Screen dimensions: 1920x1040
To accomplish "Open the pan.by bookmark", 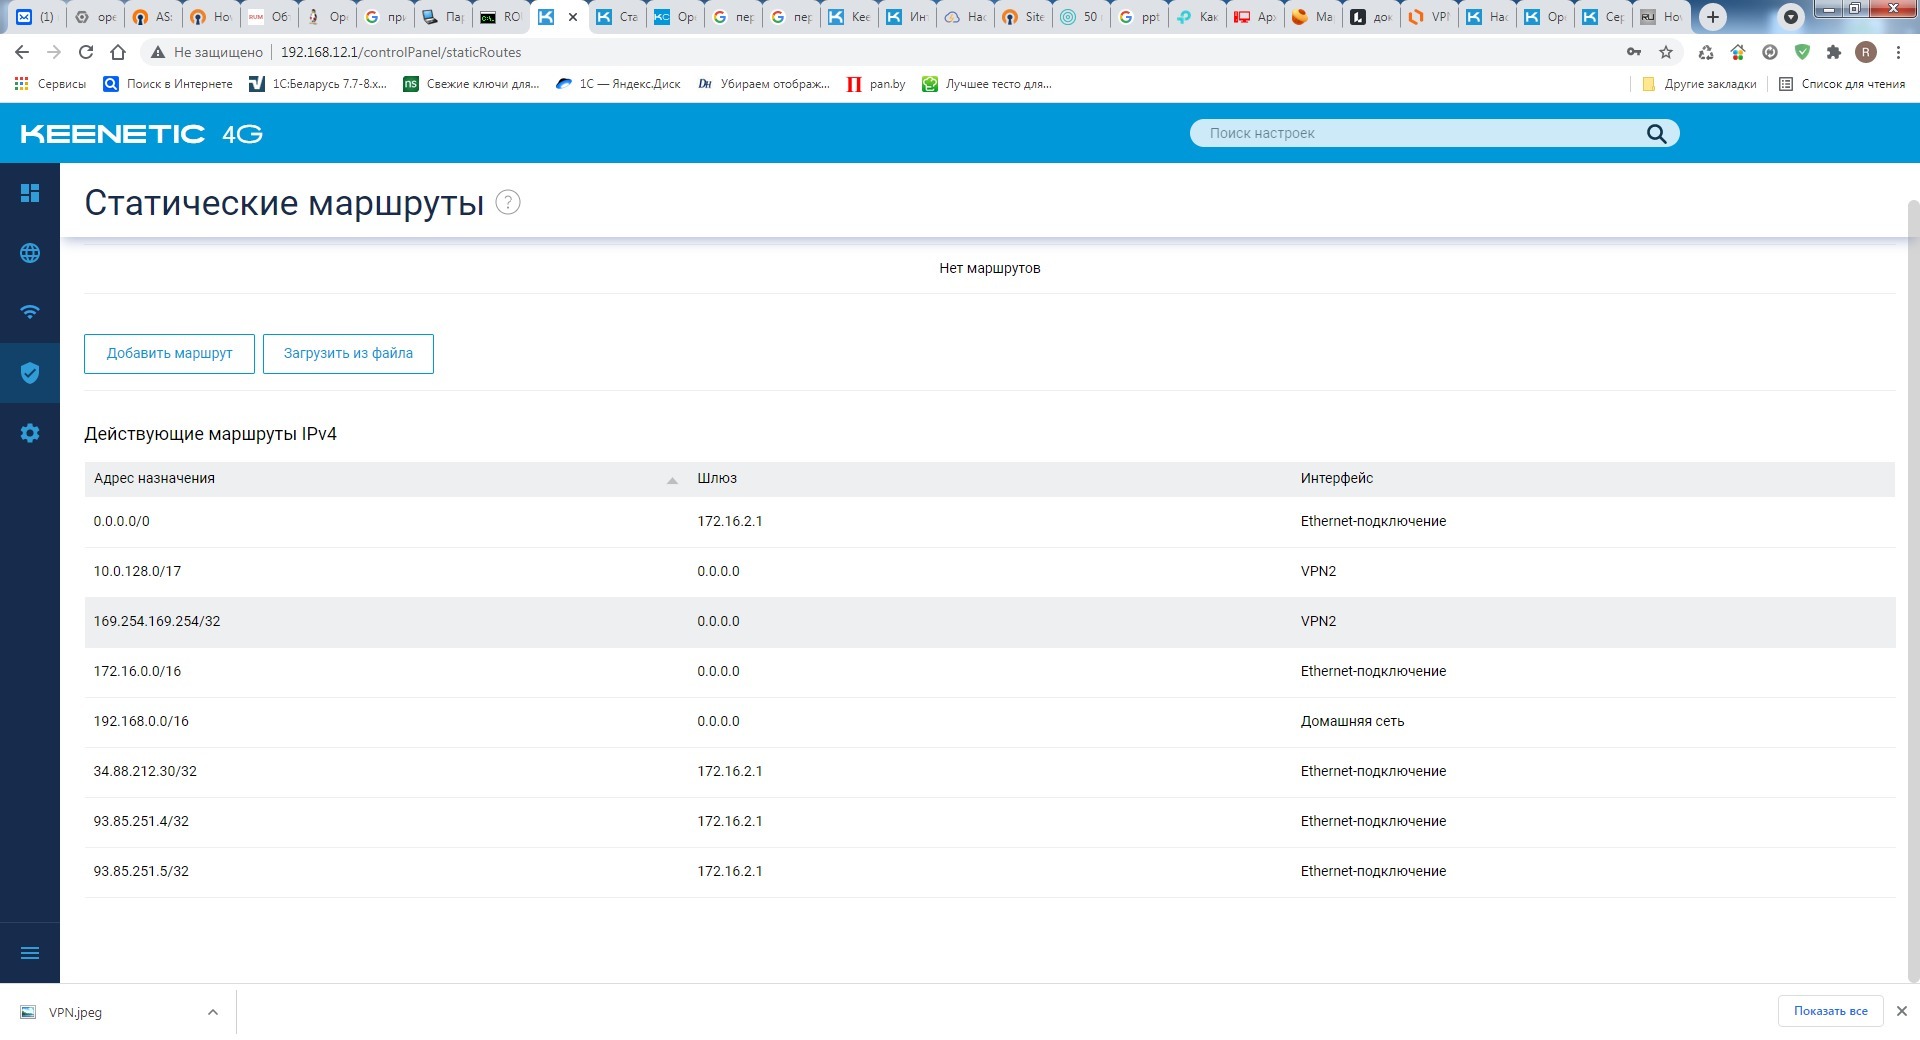I will 876,84.
